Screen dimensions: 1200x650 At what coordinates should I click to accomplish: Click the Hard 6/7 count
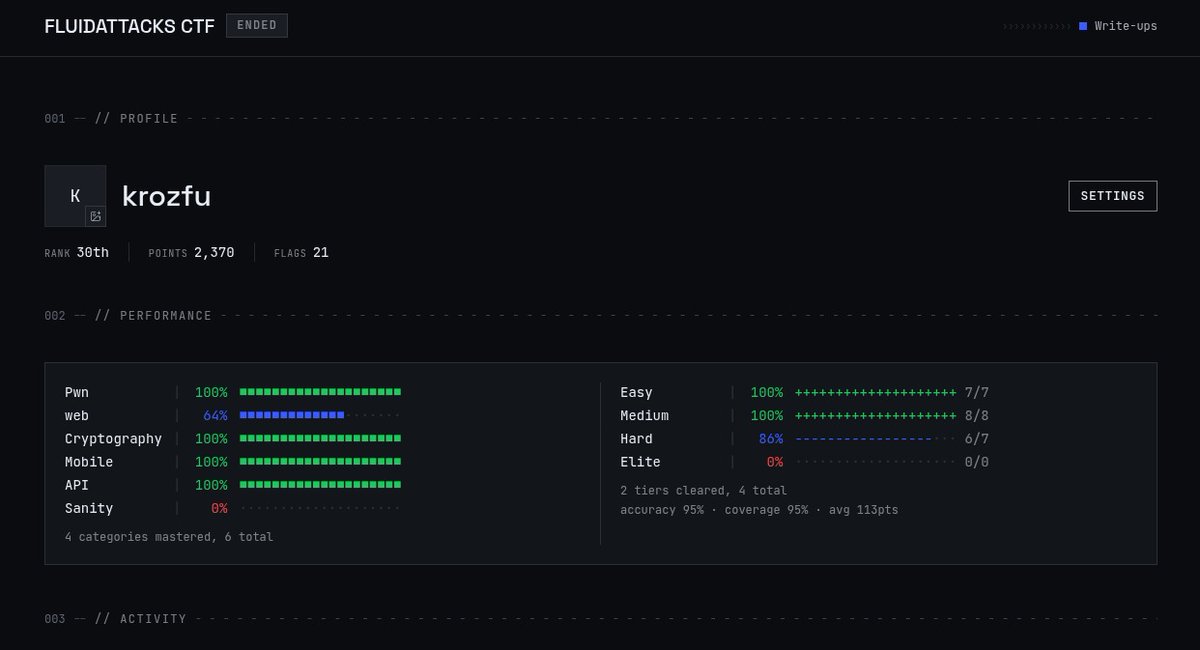click(x=977, y=439)
